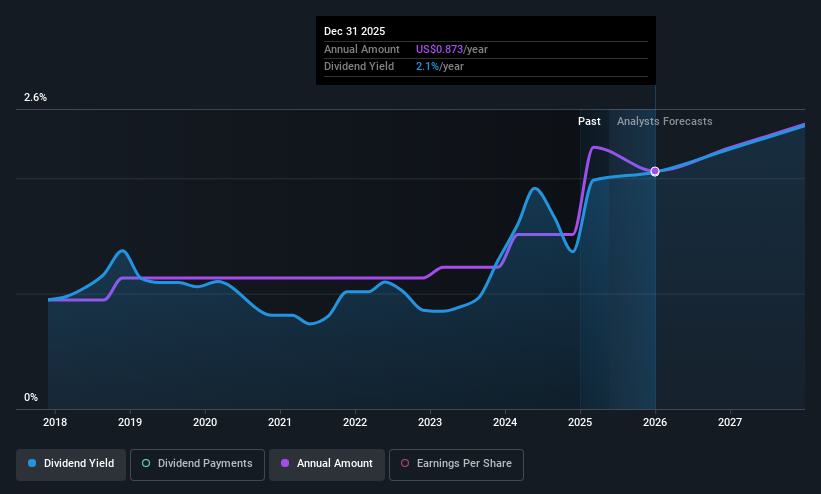Click the blue Dividend Yield legend dot
The image size is (821, 494).
[32, 464]
